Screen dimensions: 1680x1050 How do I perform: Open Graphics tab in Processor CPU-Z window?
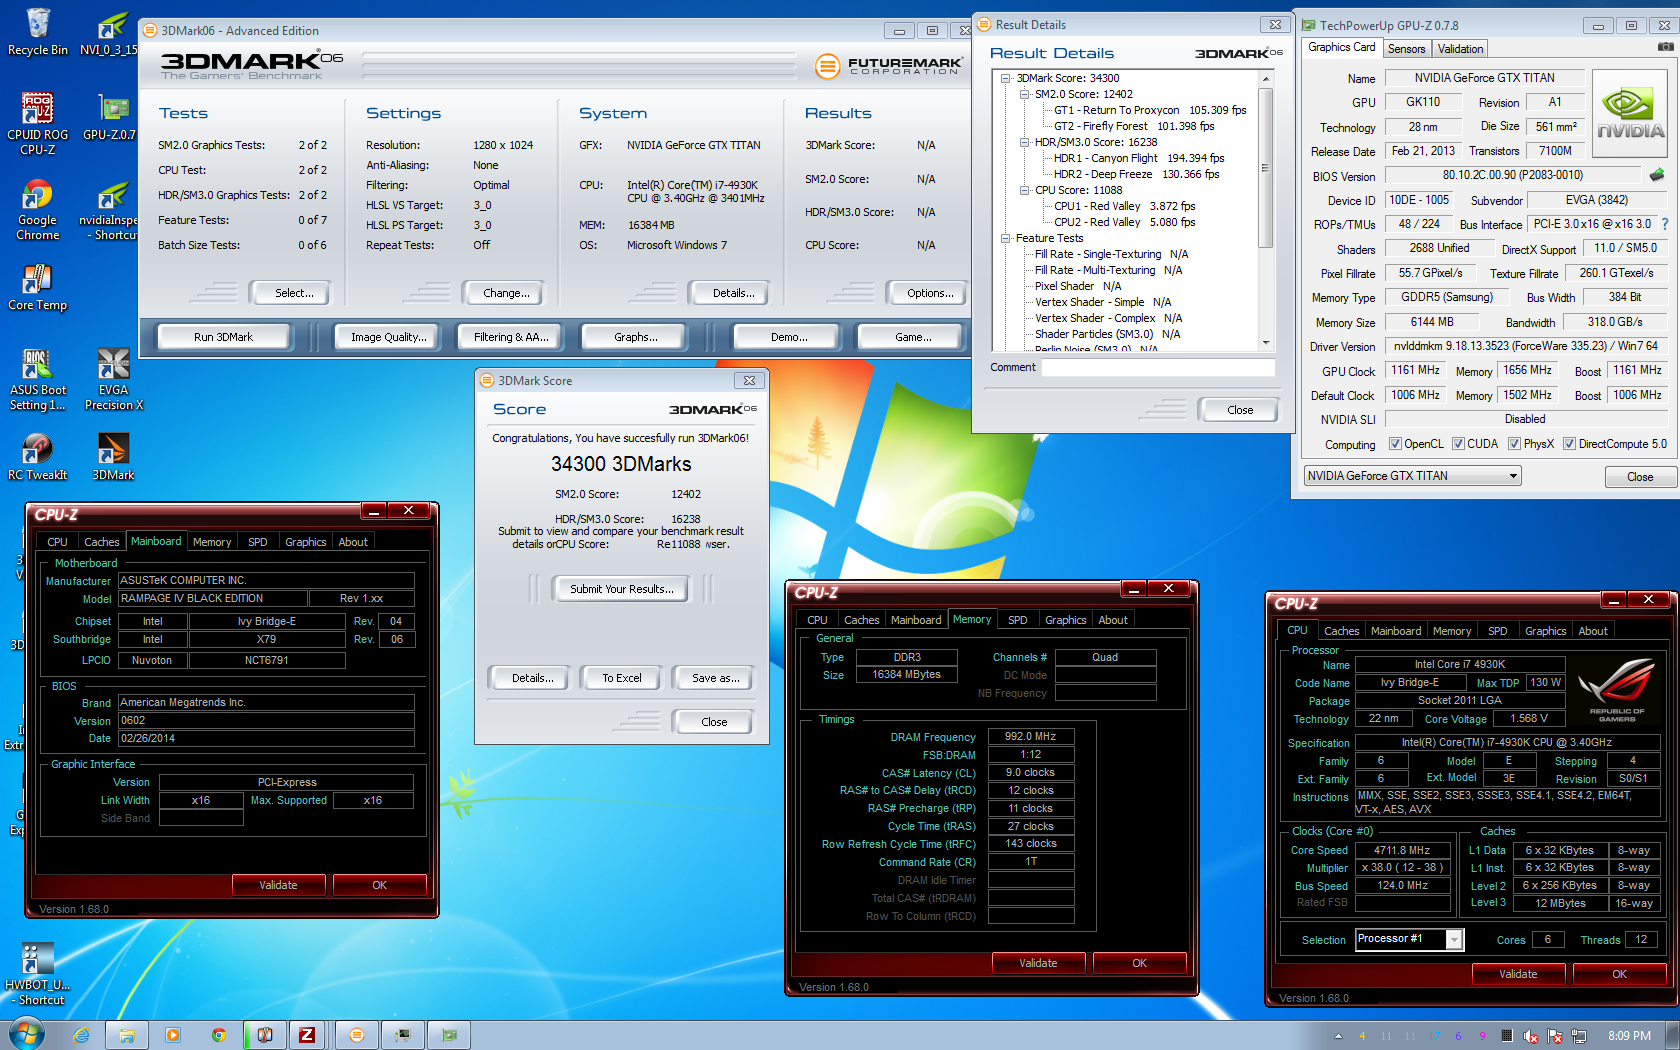pyautogui.click(x=1545, y=631)
